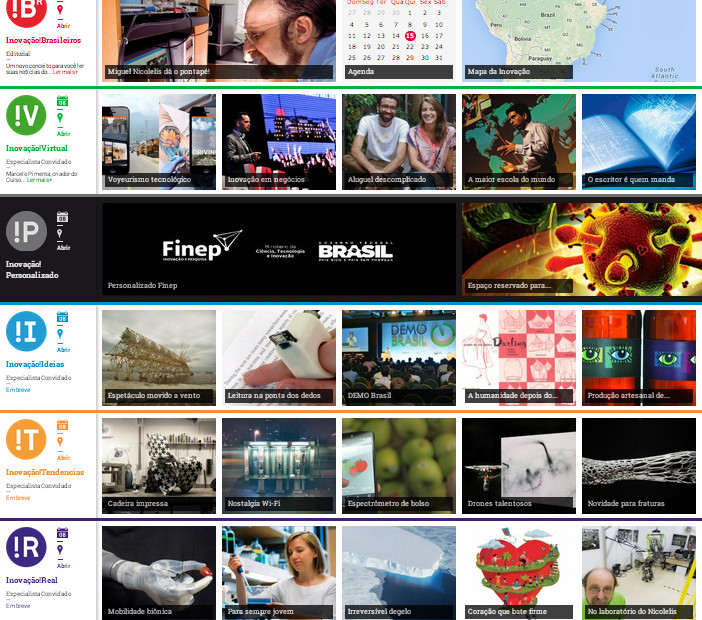Screen dimensions: 702x620
Task: Click Em breve under Inovação!Tendencias
Action: (x=18, y=498)
